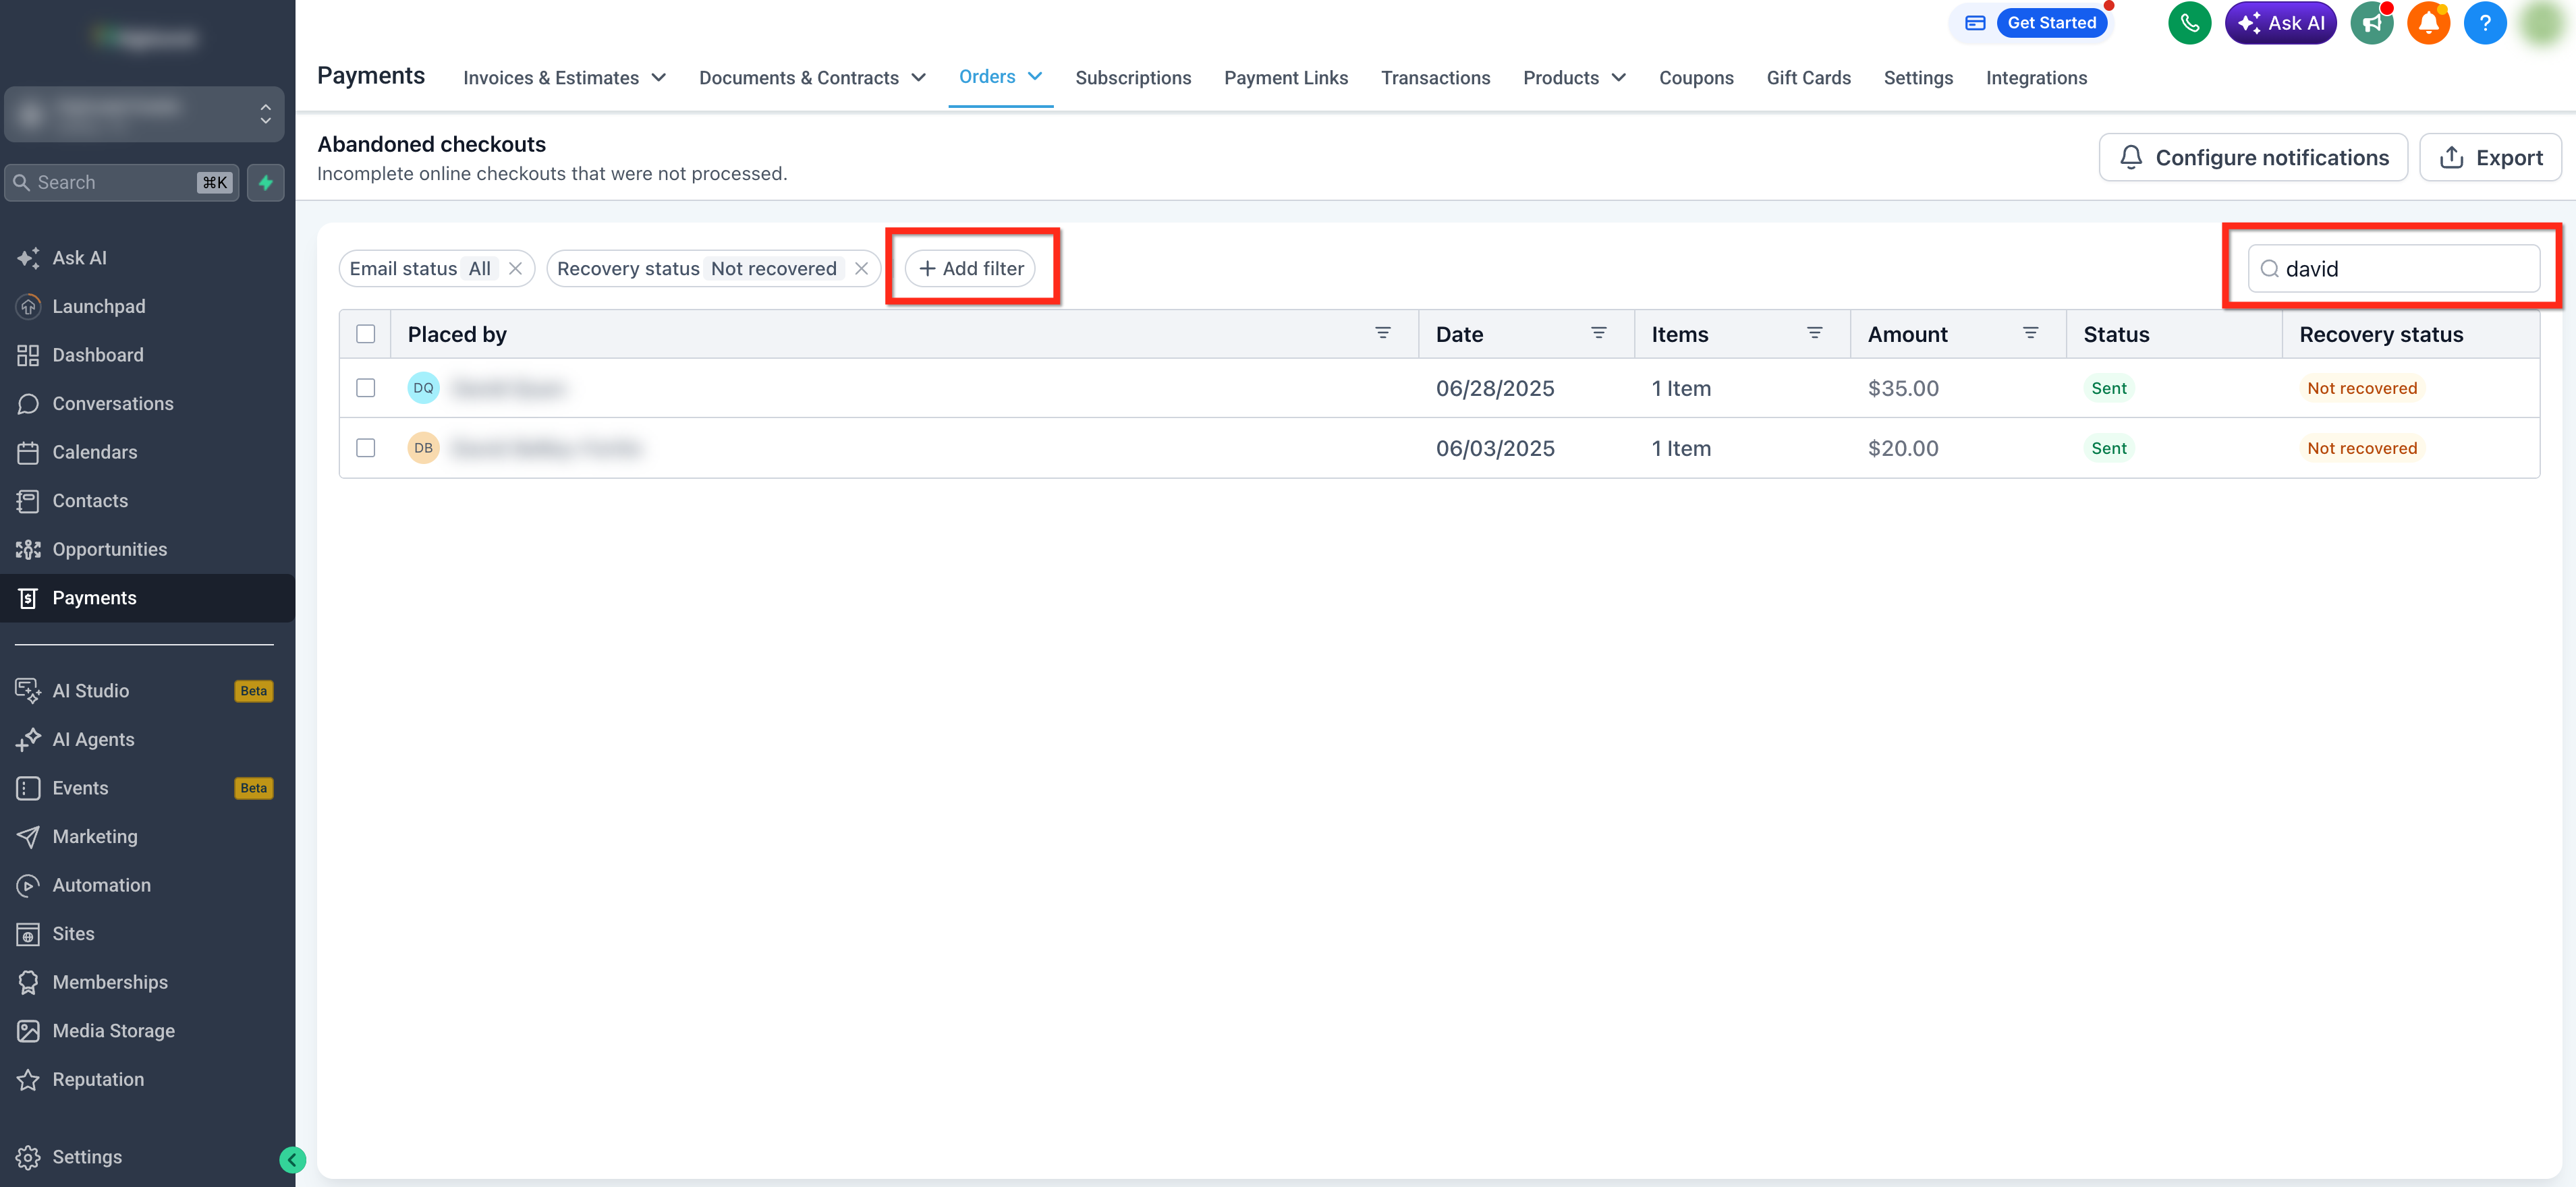Open the Payments Settings tab
This screenshot has height=1187, width=2576.
[1918, 78]
